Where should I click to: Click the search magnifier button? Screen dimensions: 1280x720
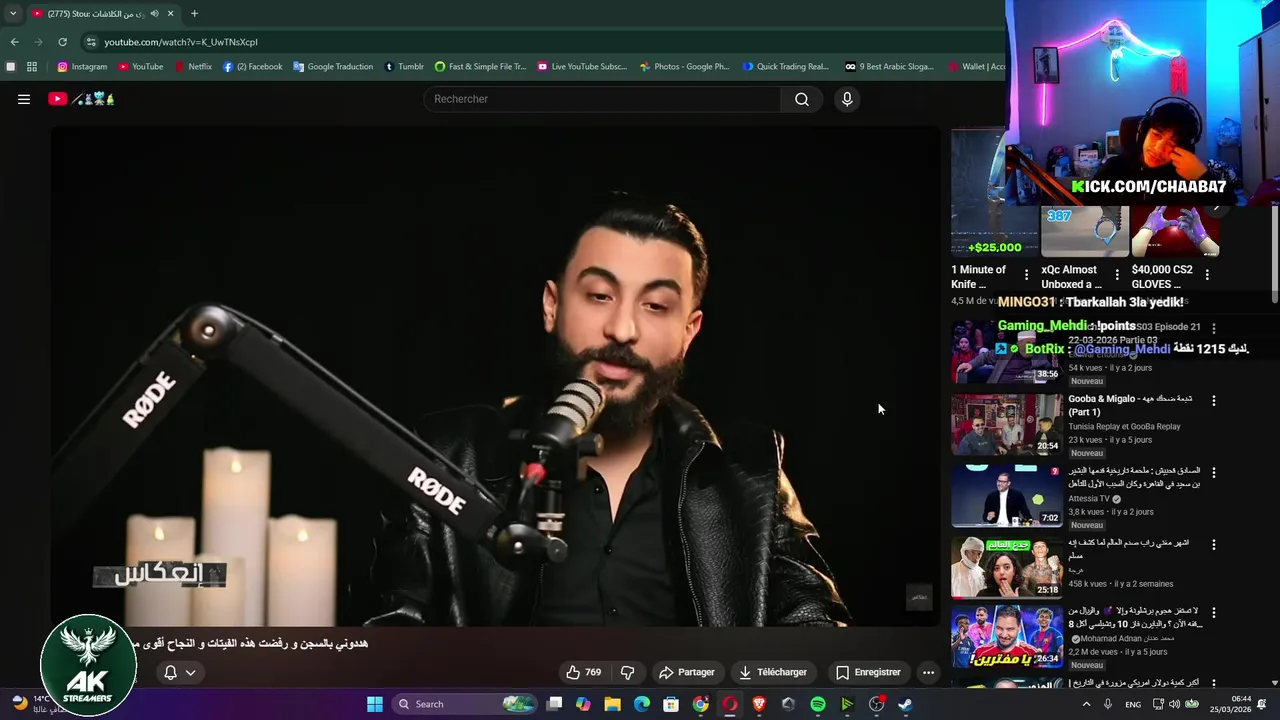(801, 99)
